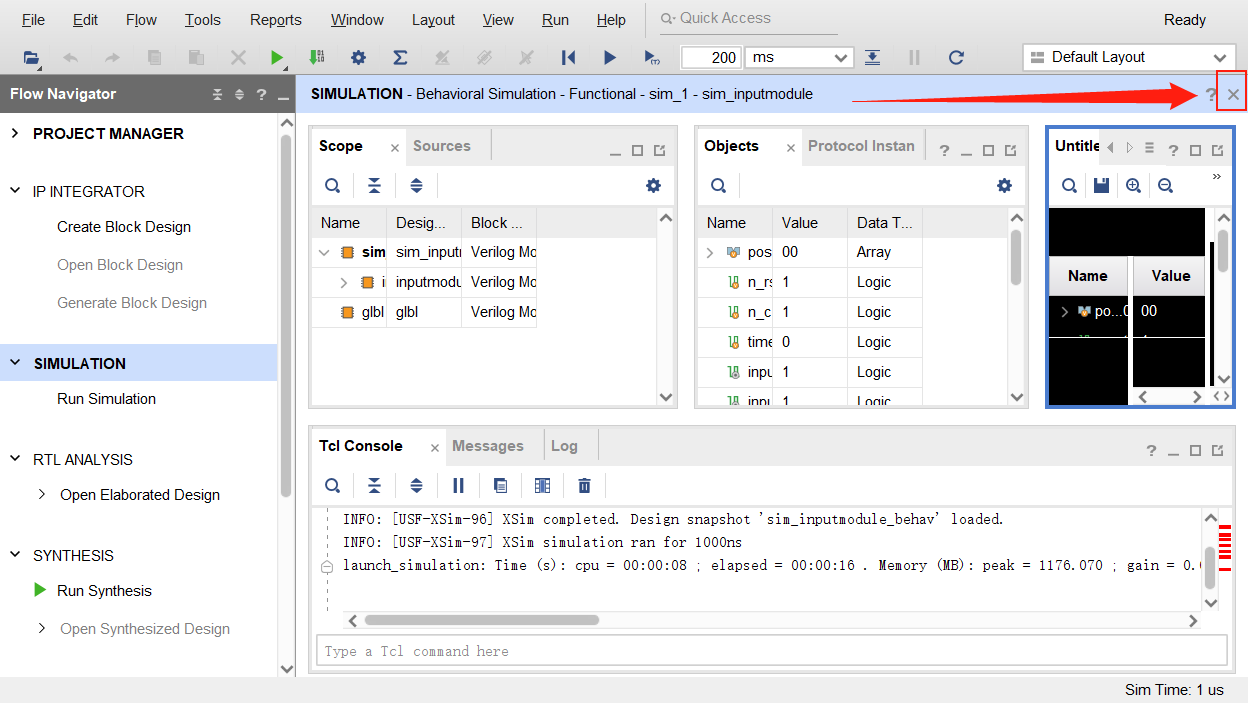Collapse the sim_inputmodule scope entry
Image resolution: width=1248 pixels, height=703 pixels.
pos(324,252)
